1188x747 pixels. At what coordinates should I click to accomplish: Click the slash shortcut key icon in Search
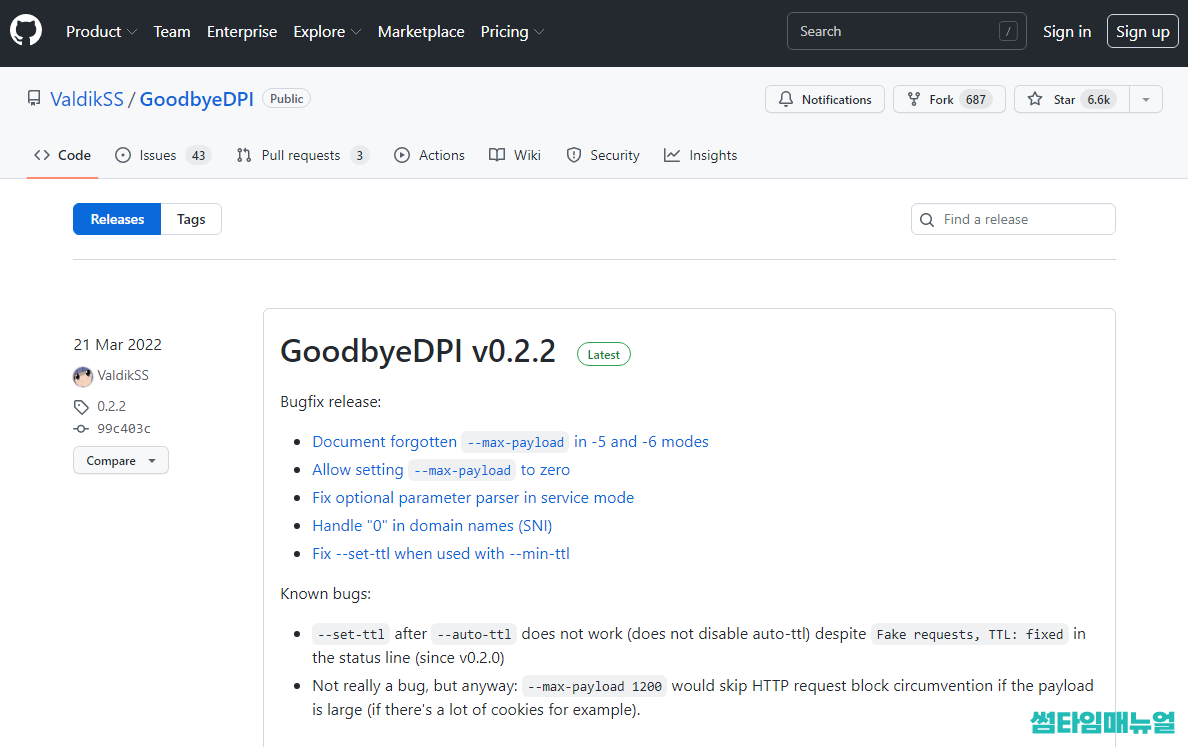coord(1008,31)
